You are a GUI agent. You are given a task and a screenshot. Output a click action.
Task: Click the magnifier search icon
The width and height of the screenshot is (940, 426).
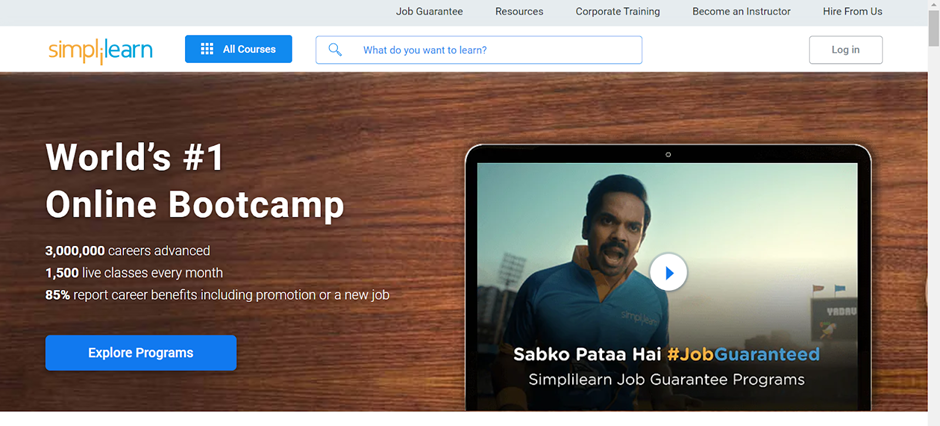(x=335, y=50)
